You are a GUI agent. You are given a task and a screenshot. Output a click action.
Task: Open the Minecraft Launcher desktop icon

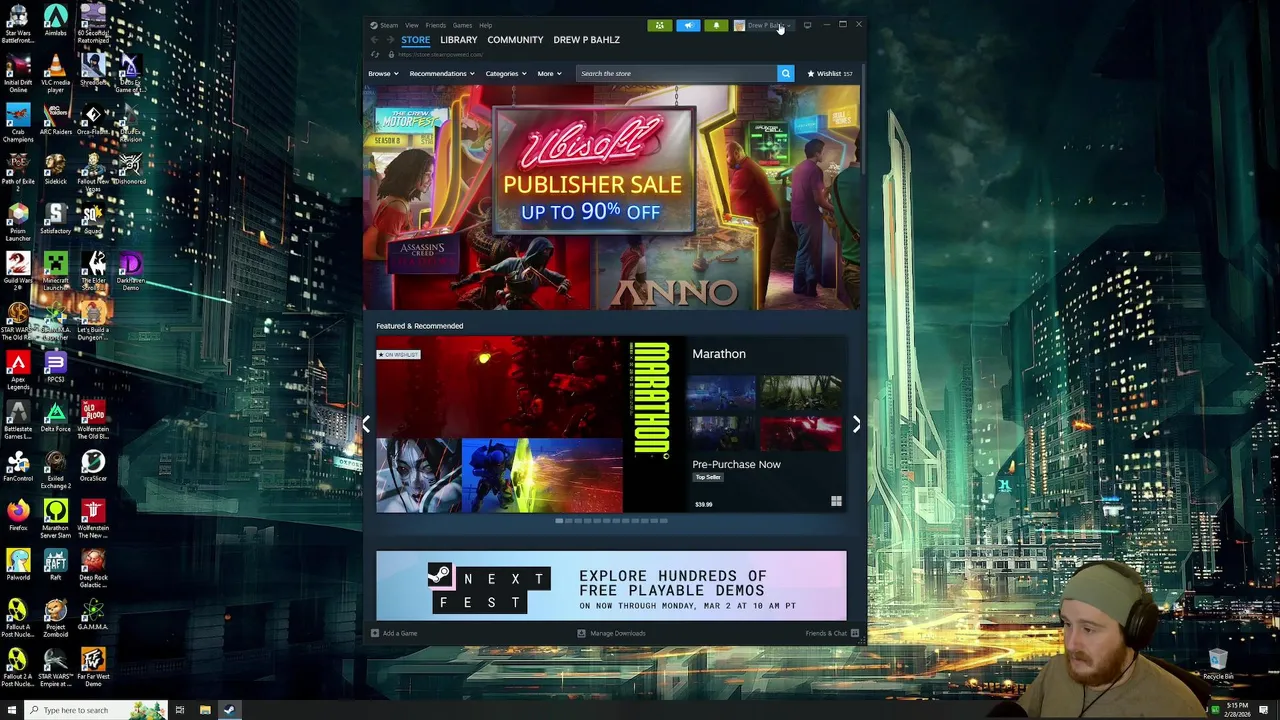(x=56, y=270)
